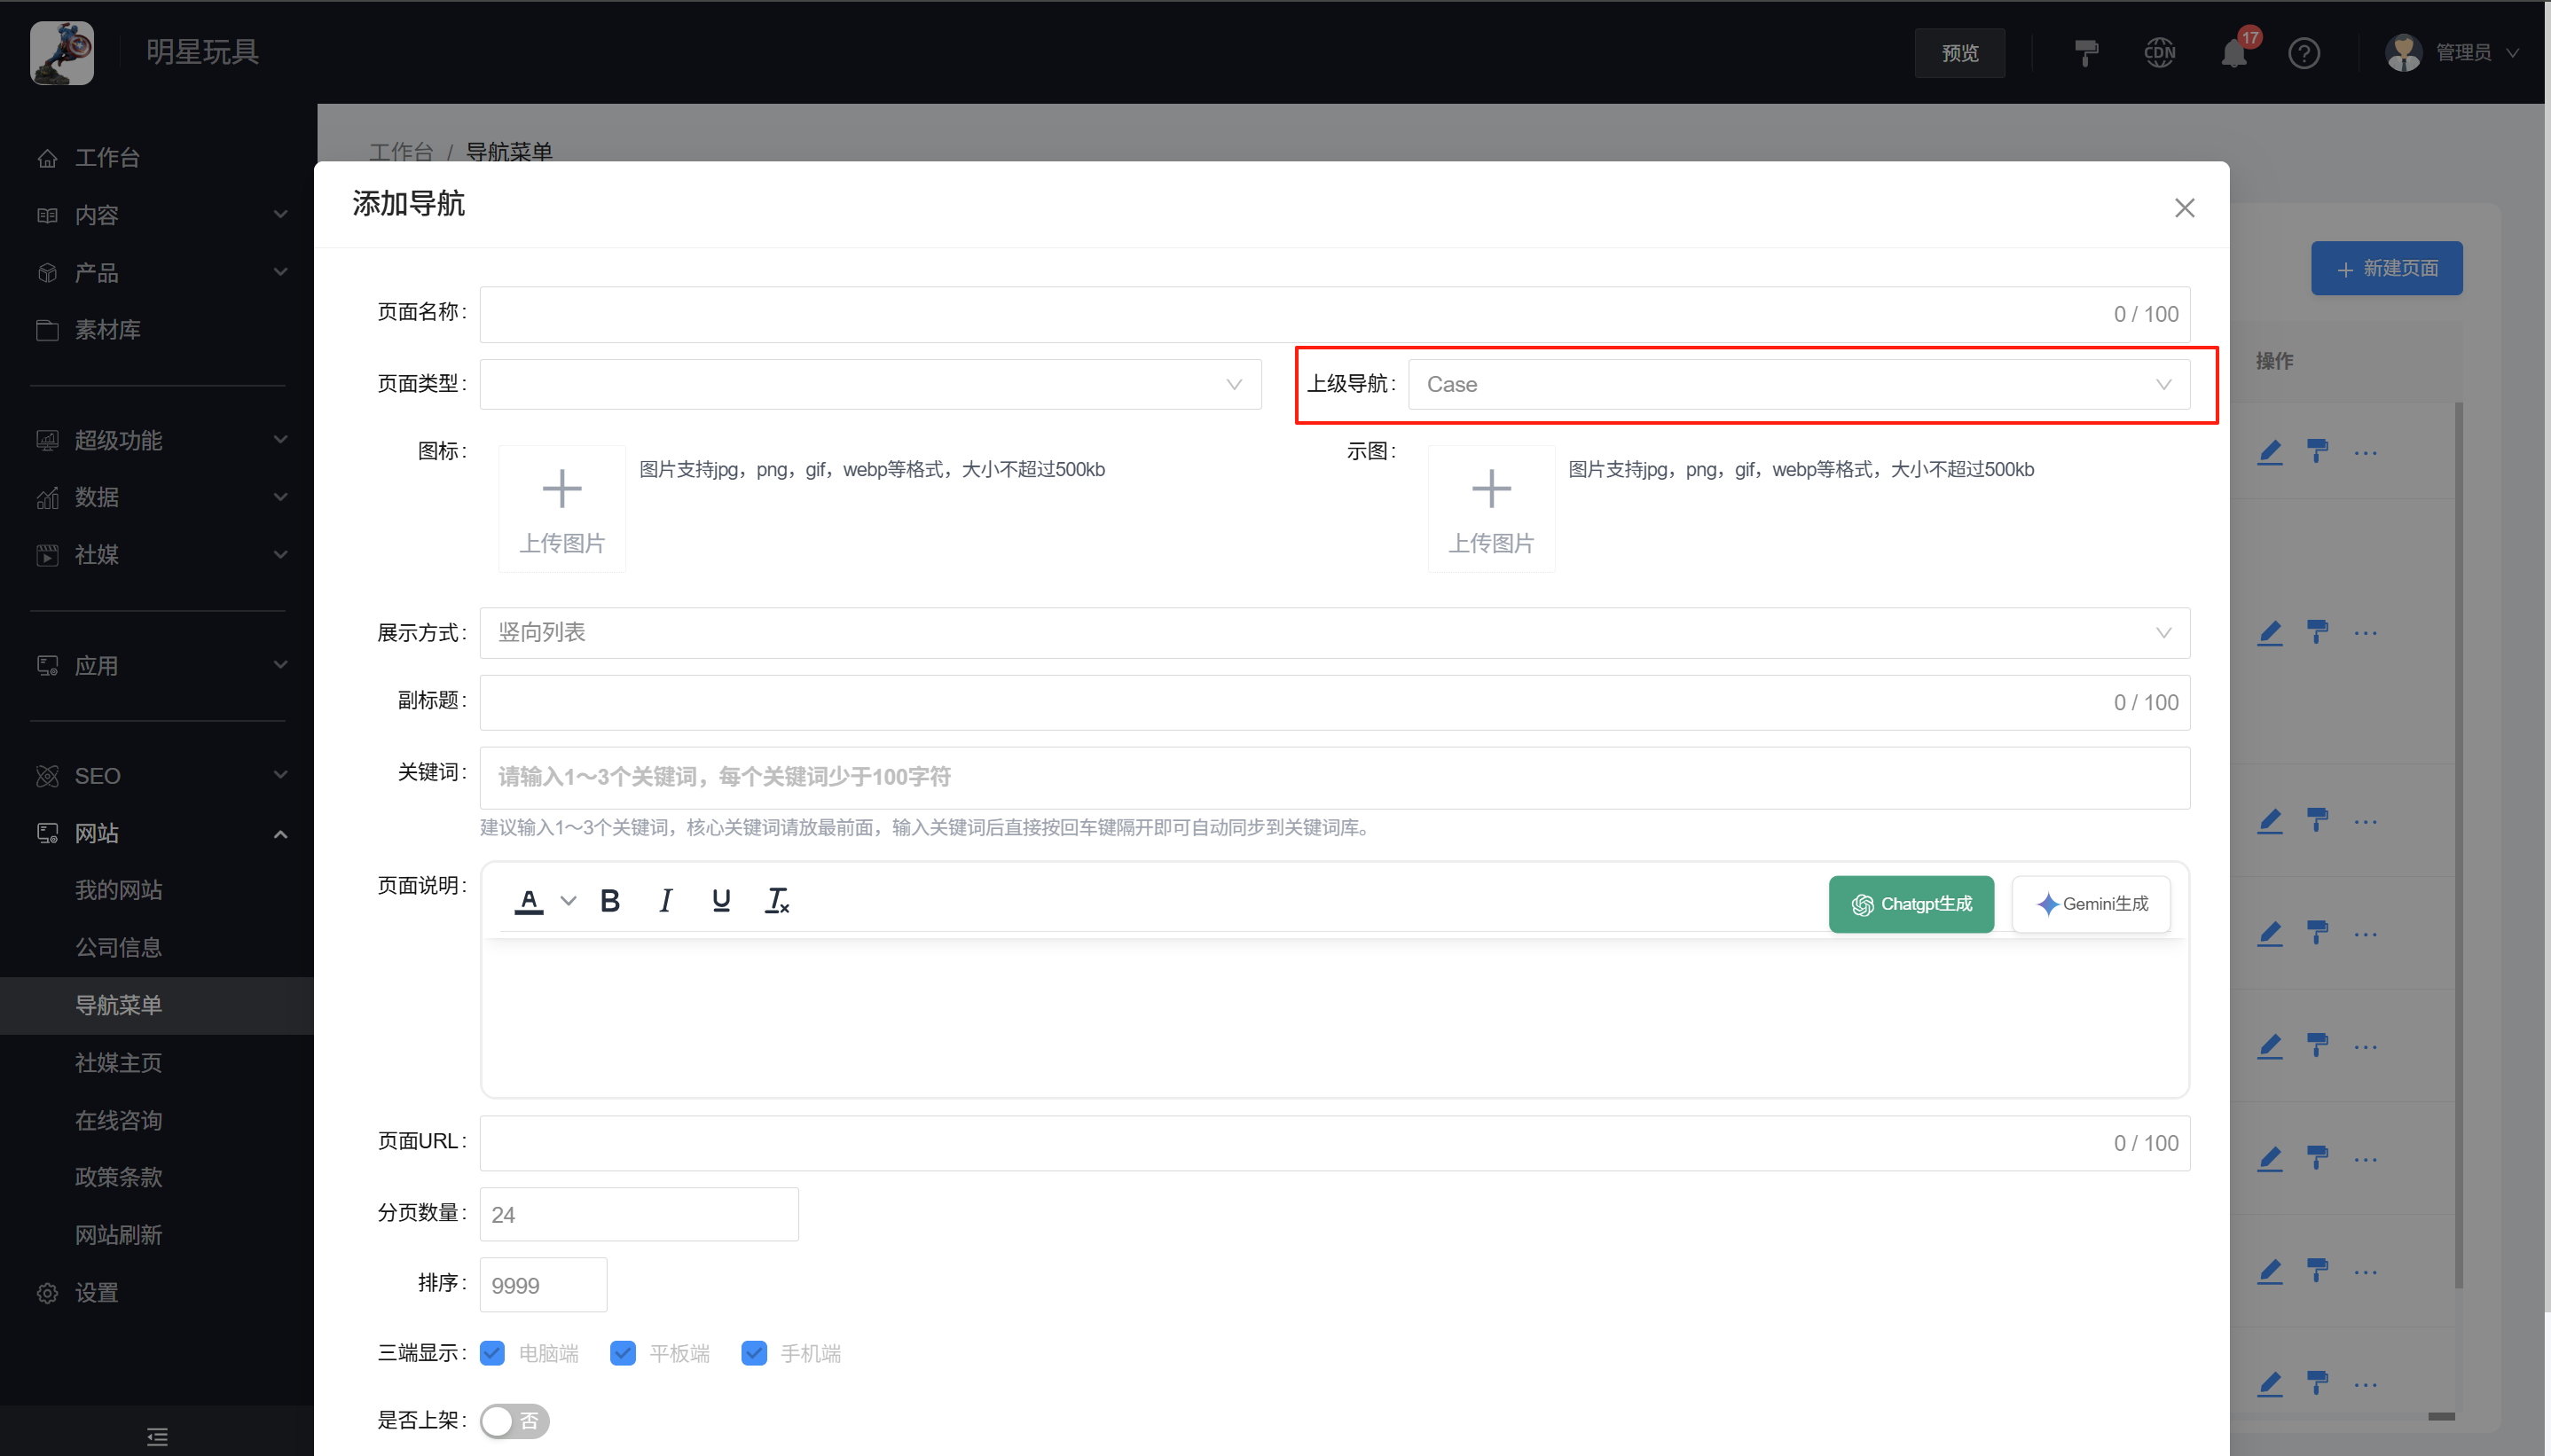The width and height of the screenshot is (2551, 1456).
Task: Click the 页面名称 input field
Action: tap(1290, 314)
